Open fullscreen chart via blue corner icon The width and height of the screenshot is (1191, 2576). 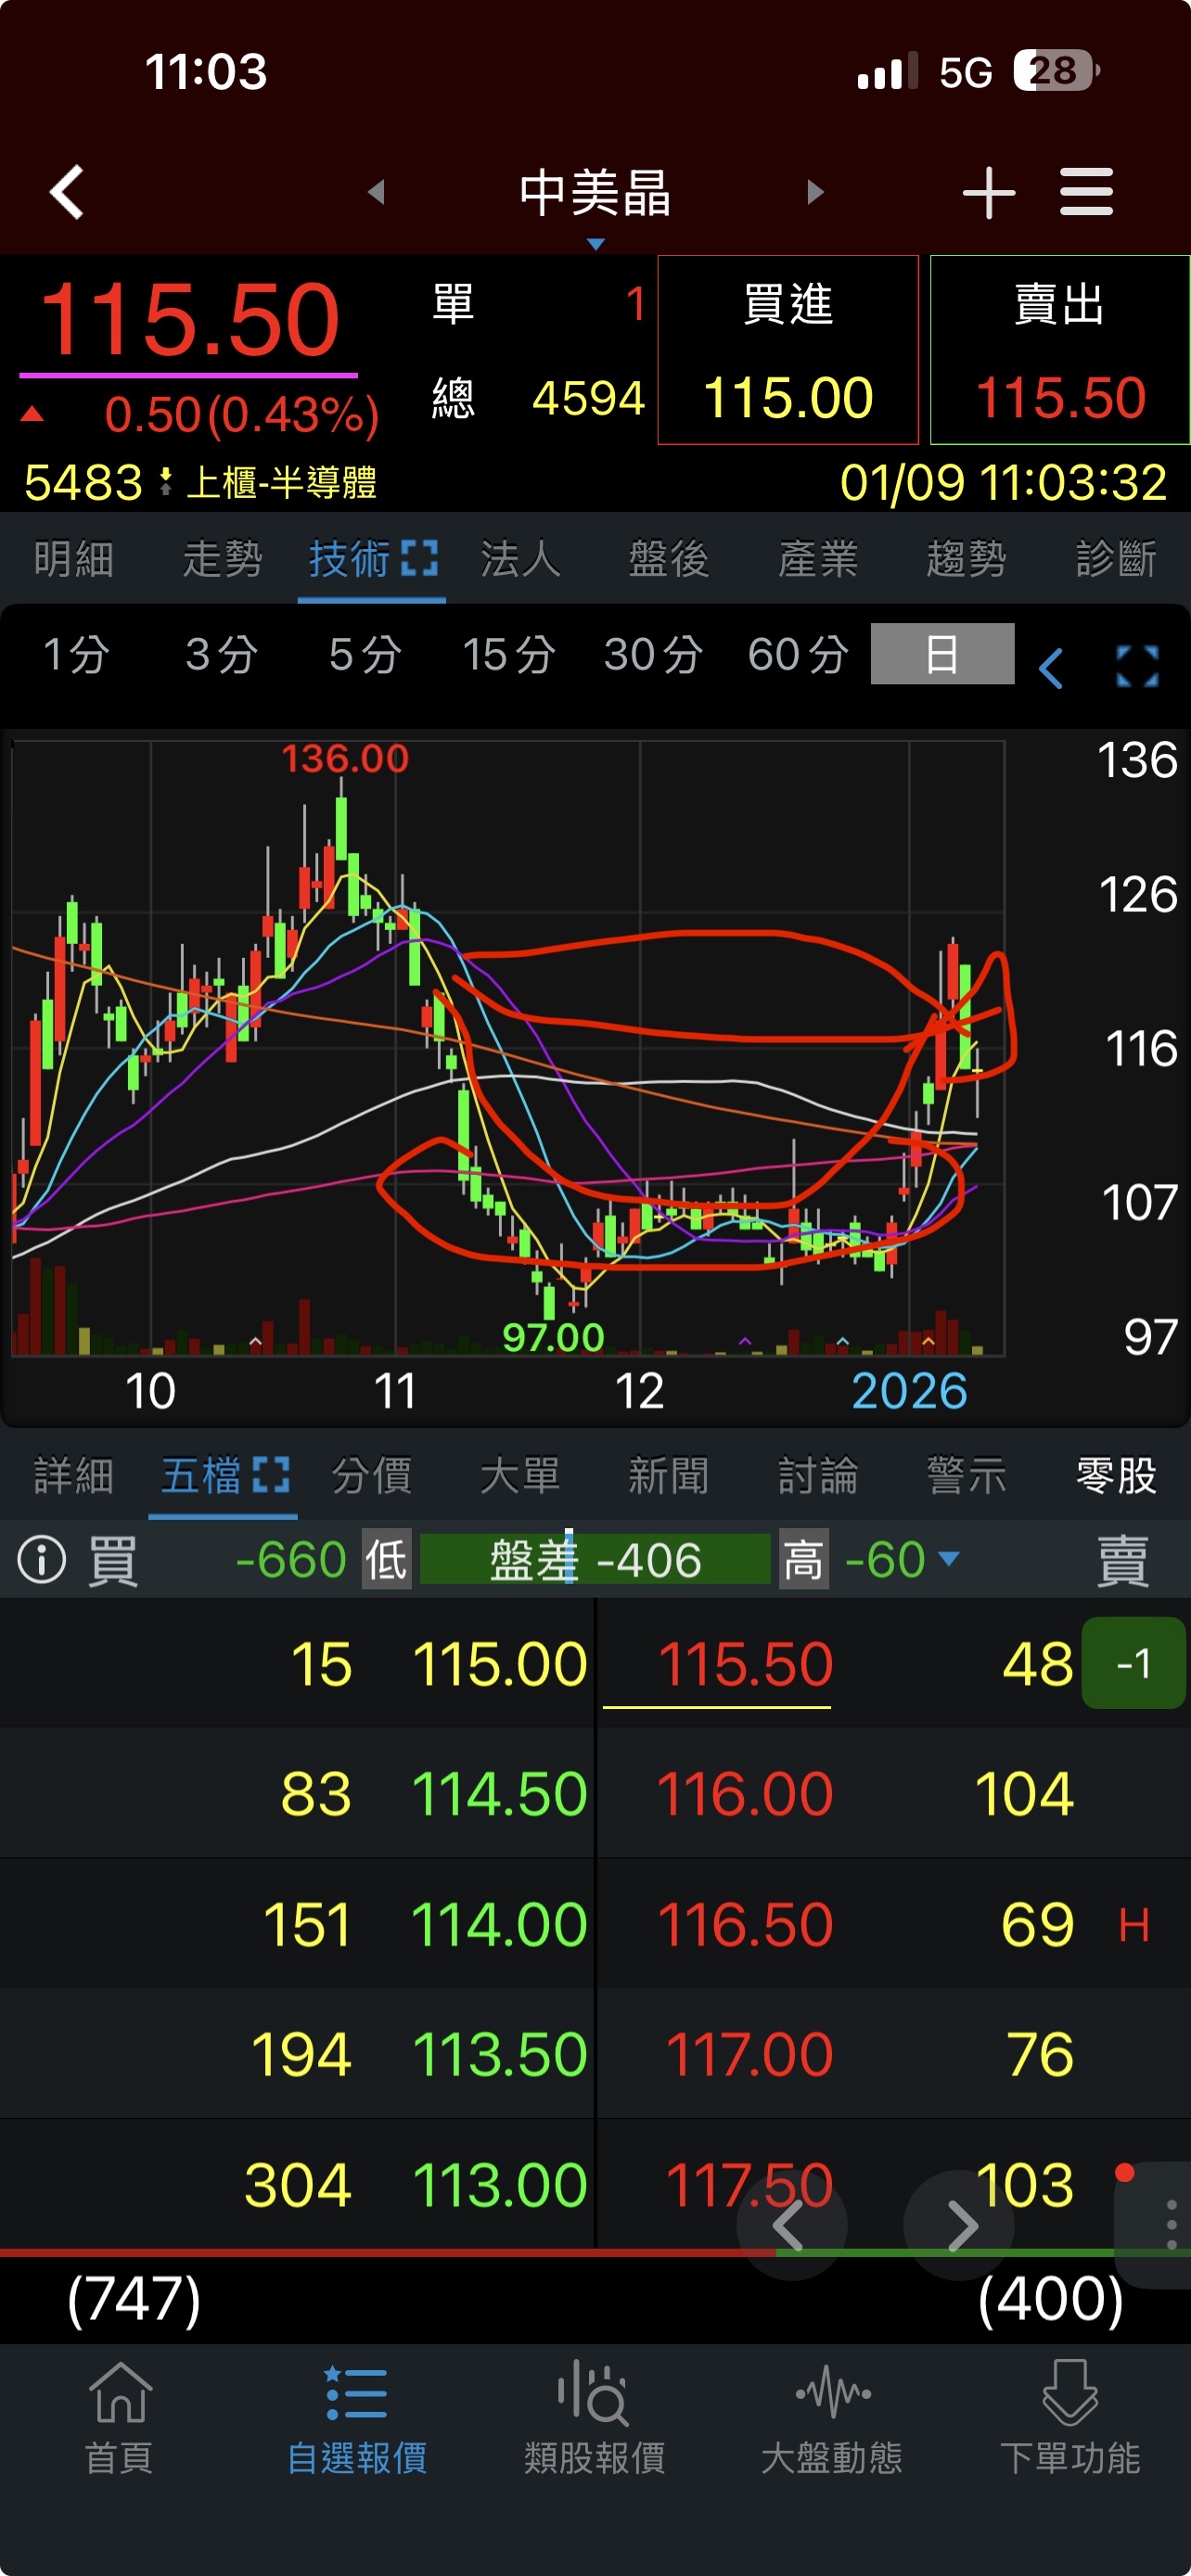1137,666
